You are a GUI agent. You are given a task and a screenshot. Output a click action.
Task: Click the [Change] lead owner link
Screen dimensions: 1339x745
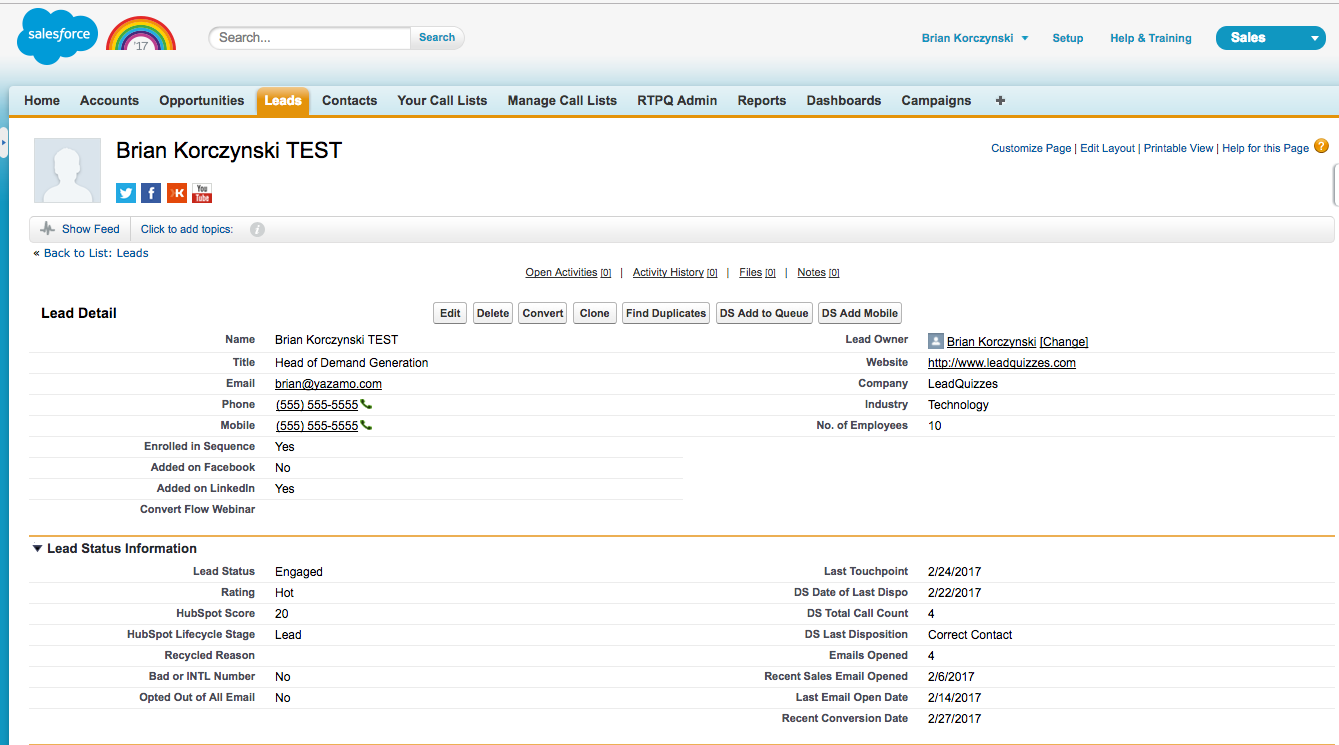1064,342
